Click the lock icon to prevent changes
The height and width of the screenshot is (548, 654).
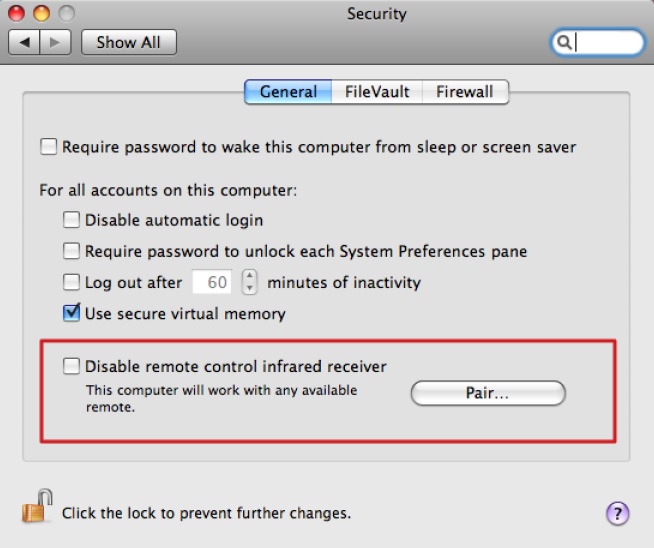coord(35,509)
